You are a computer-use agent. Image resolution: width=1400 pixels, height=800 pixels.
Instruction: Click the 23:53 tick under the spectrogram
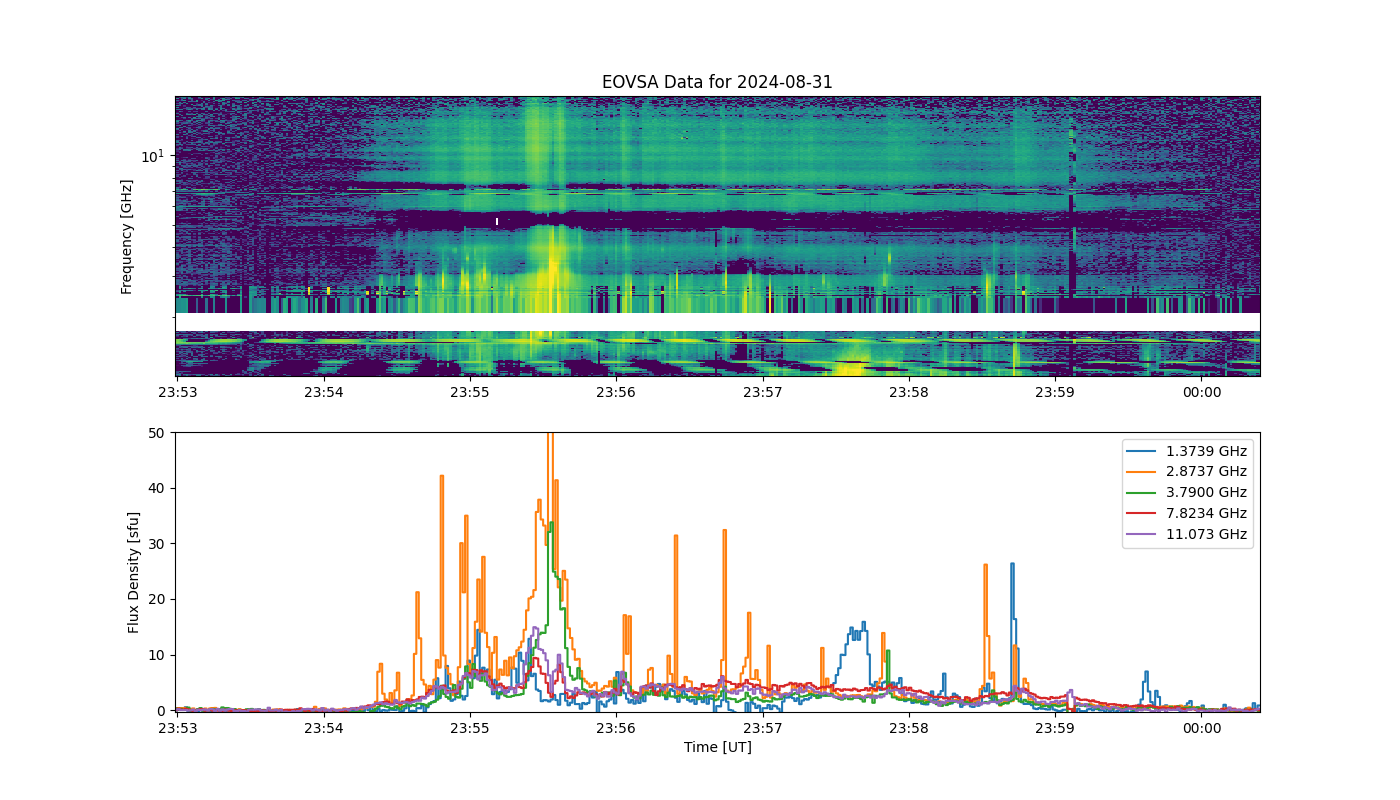177,393
